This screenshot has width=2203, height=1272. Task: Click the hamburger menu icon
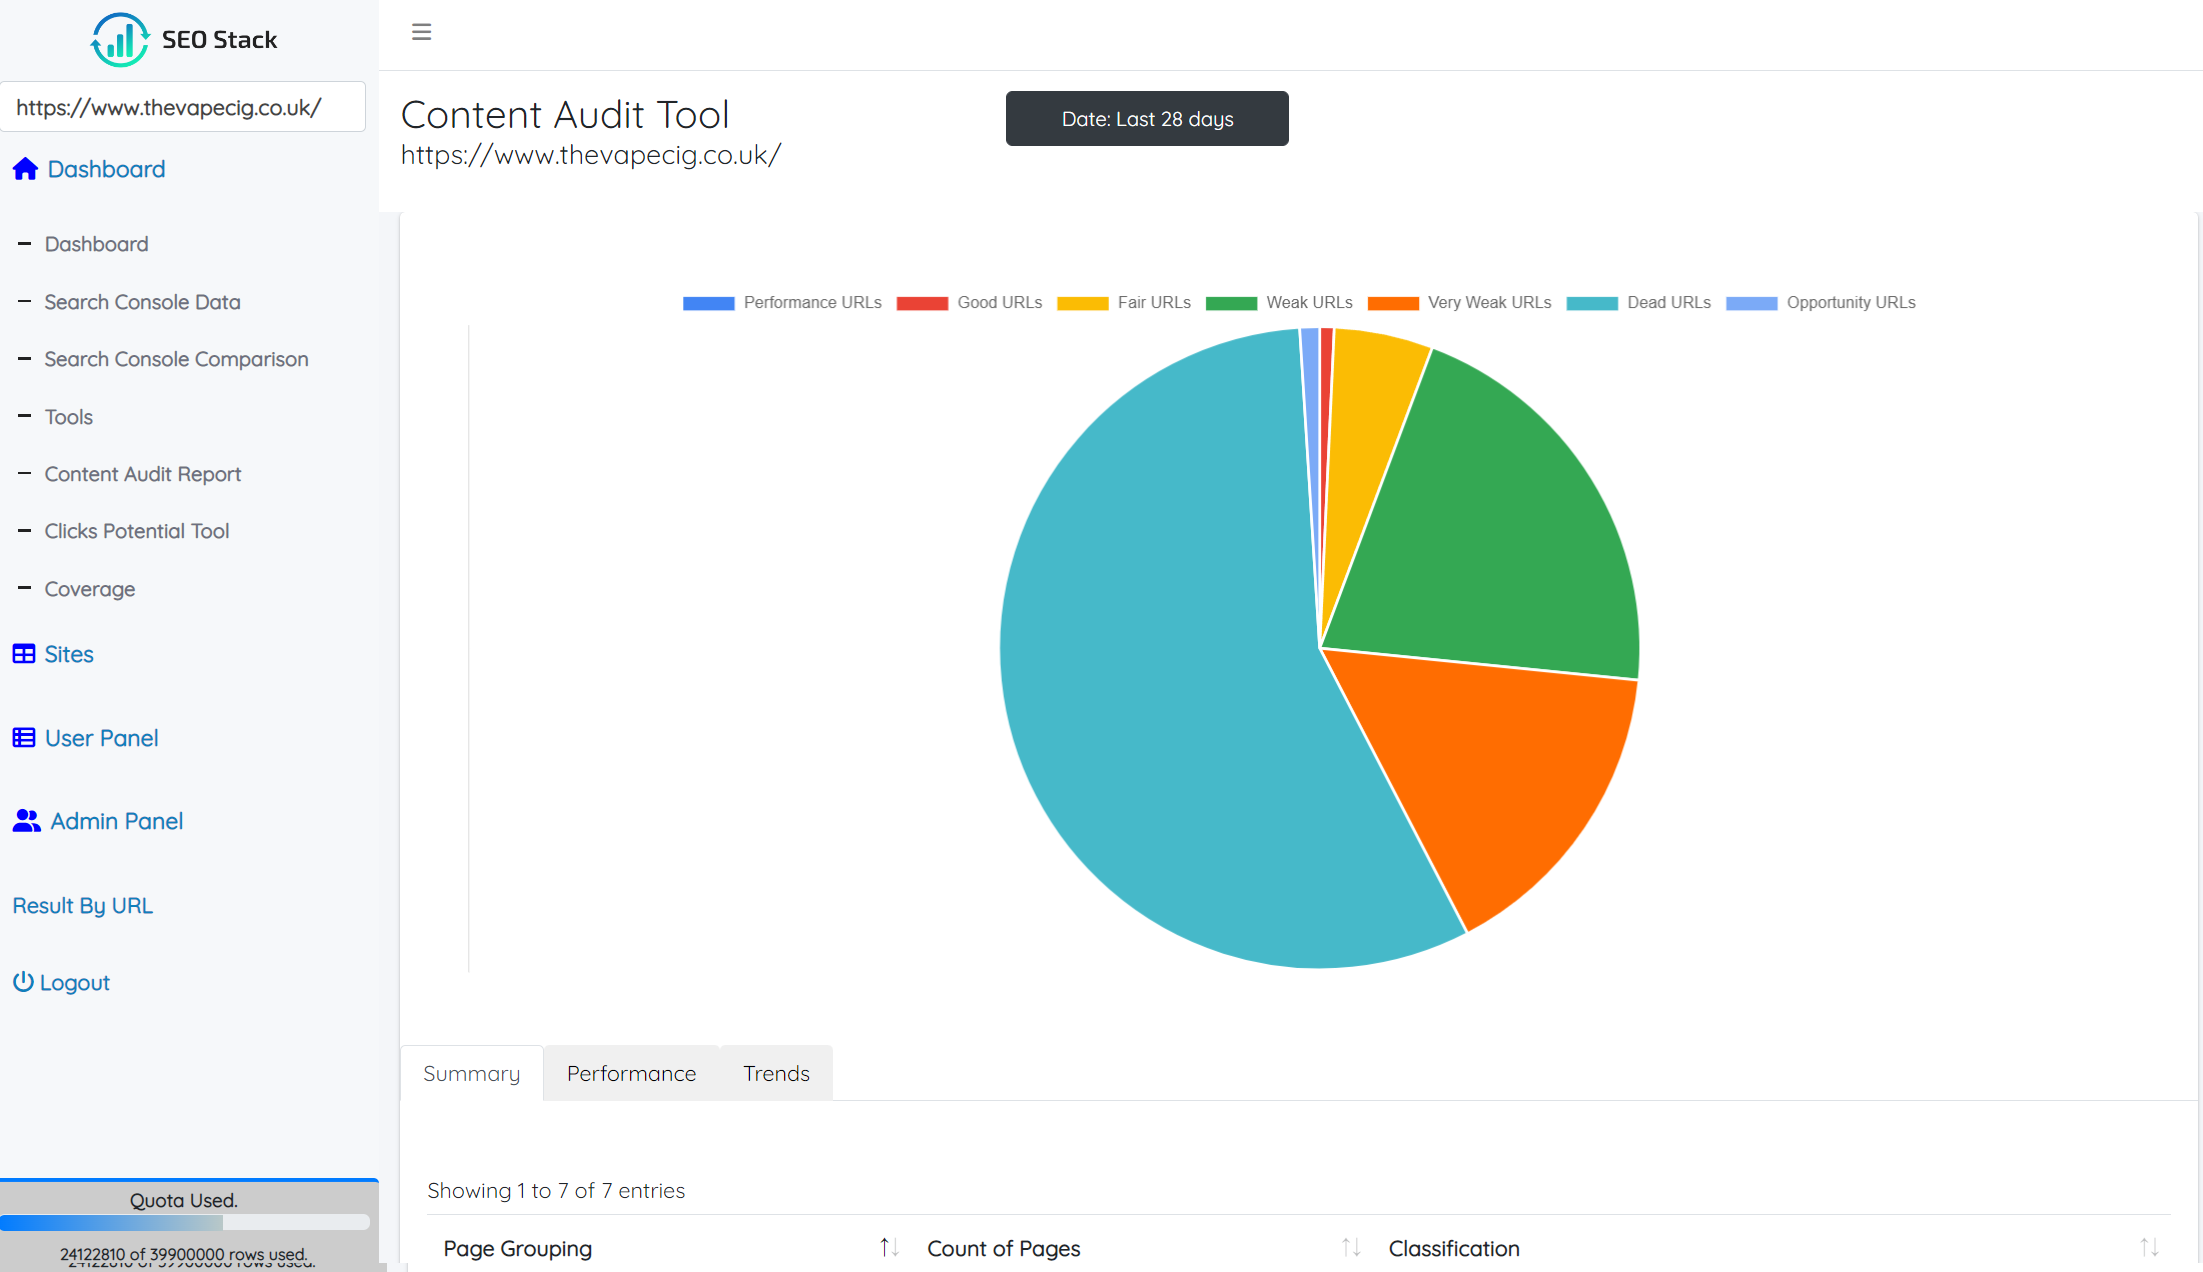pyautogui.click(x=421, y=32)
